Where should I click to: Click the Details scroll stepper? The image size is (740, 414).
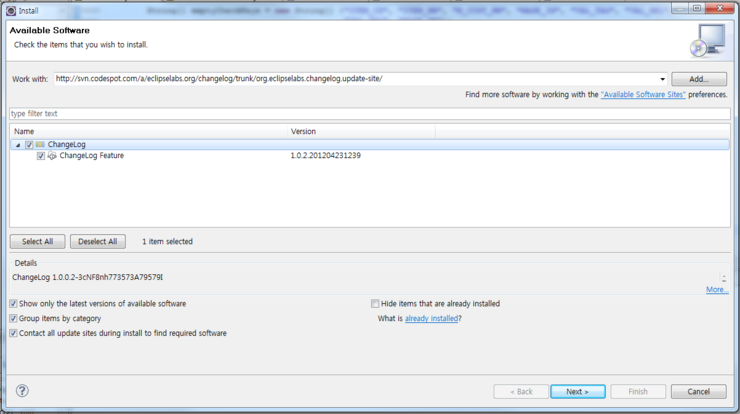723,278
